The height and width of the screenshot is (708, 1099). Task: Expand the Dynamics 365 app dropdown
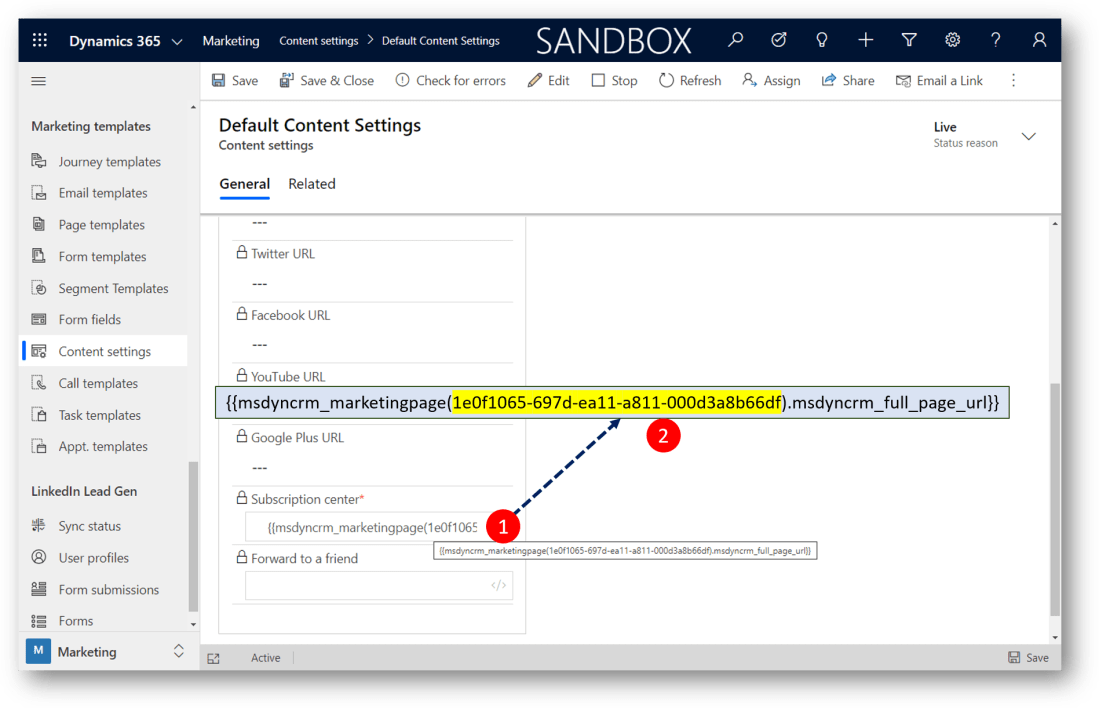pos(177,42)
